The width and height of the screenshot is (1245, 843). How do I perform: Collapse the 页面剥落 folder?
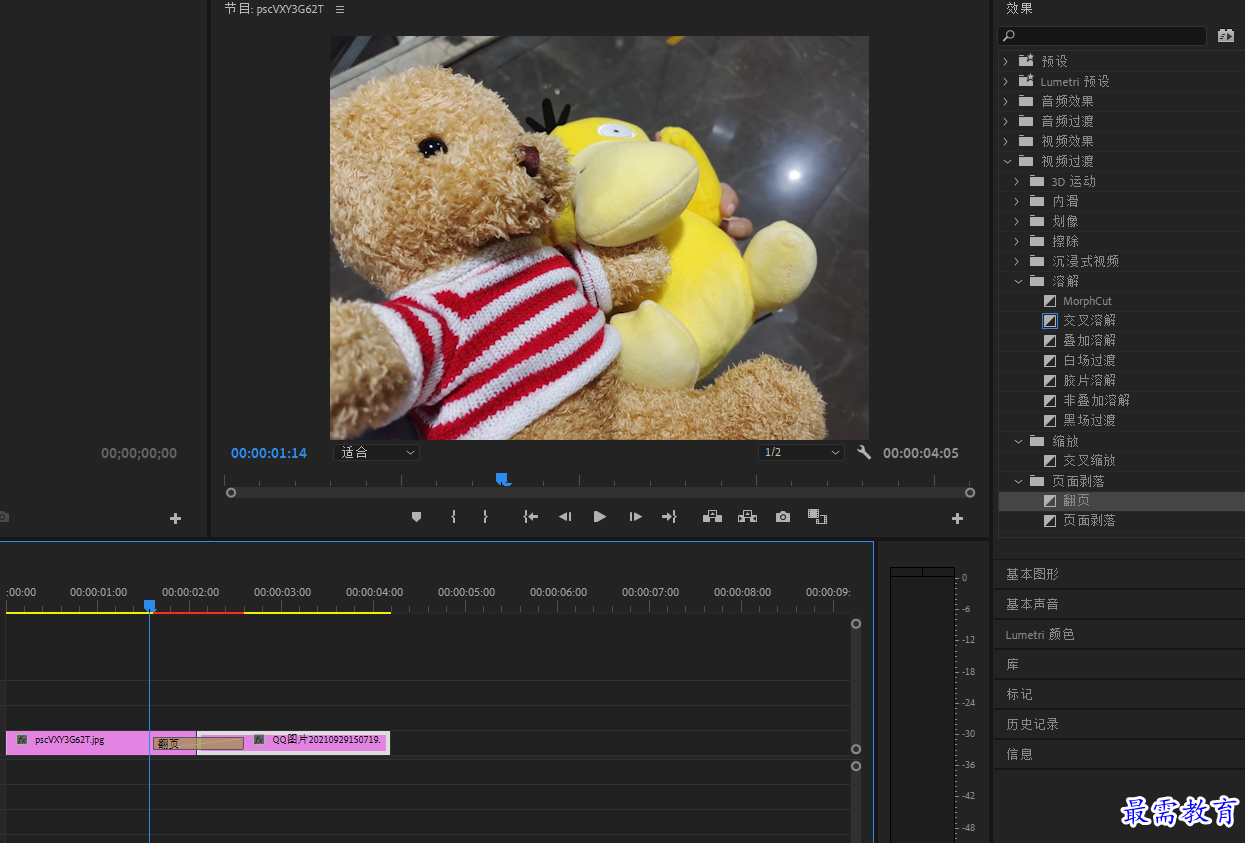1017,481
